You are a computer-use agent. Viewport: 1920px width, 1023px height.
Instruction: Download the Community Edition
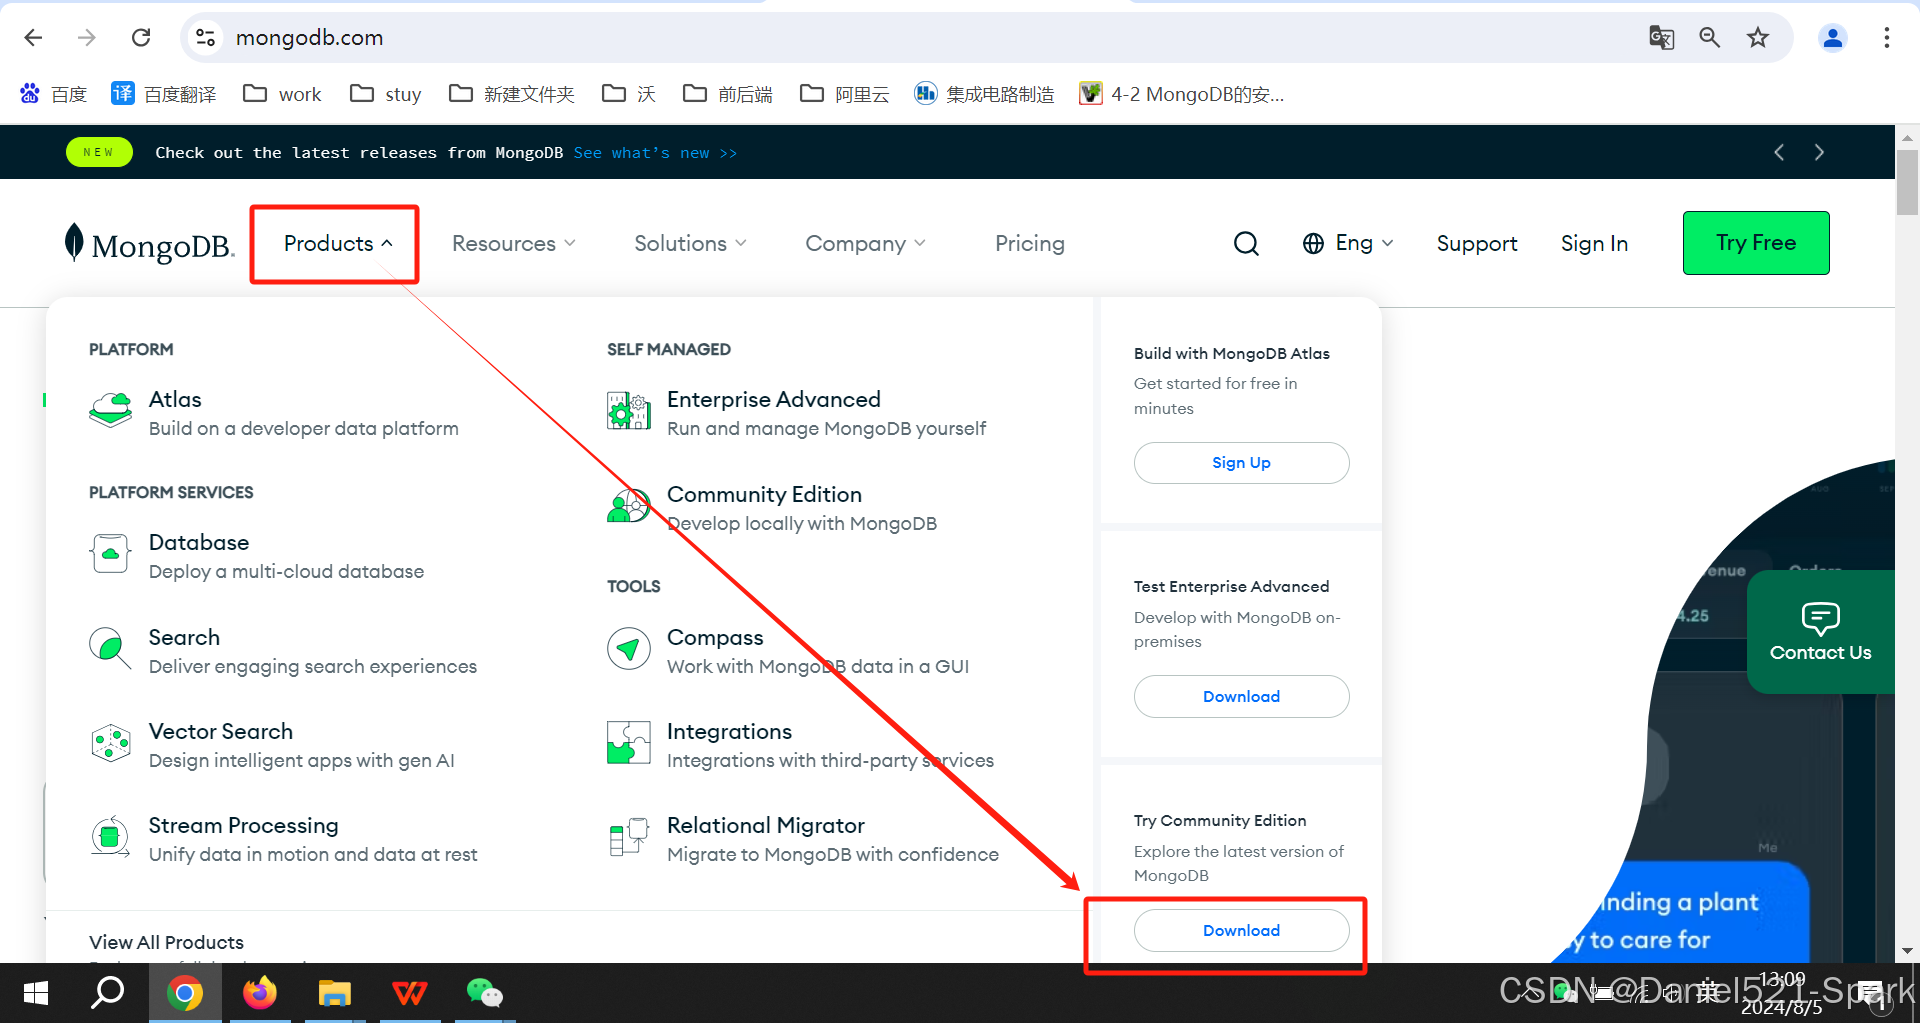point(1241,930)
